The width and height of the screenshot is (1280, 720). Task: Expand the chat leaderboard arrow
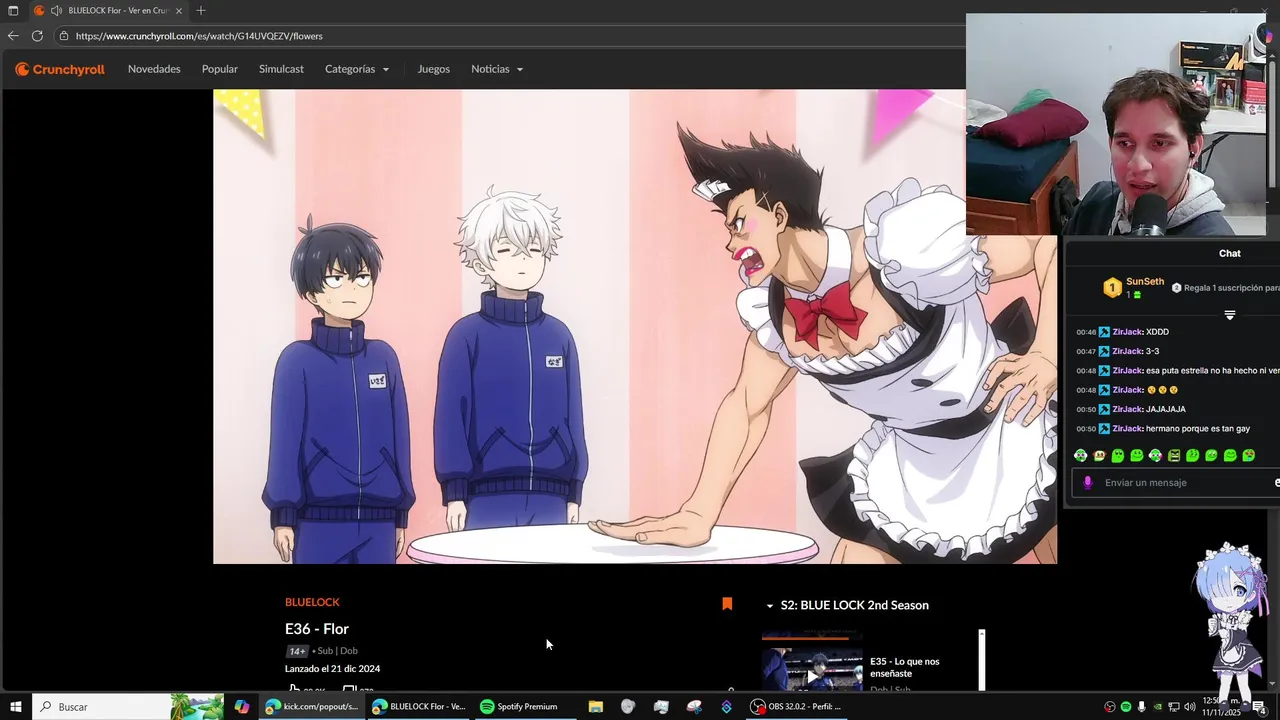(x=1230, y=315)
